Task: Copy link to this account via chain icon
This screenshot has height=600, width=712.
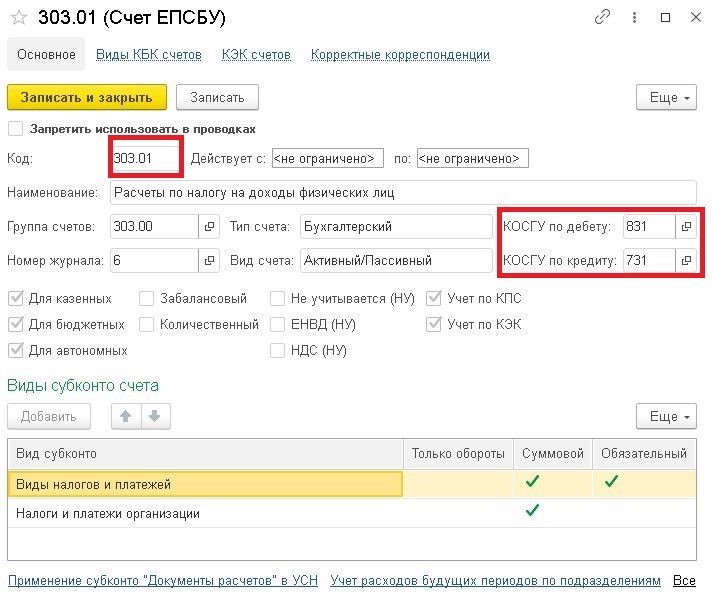Action: point(602,17)
